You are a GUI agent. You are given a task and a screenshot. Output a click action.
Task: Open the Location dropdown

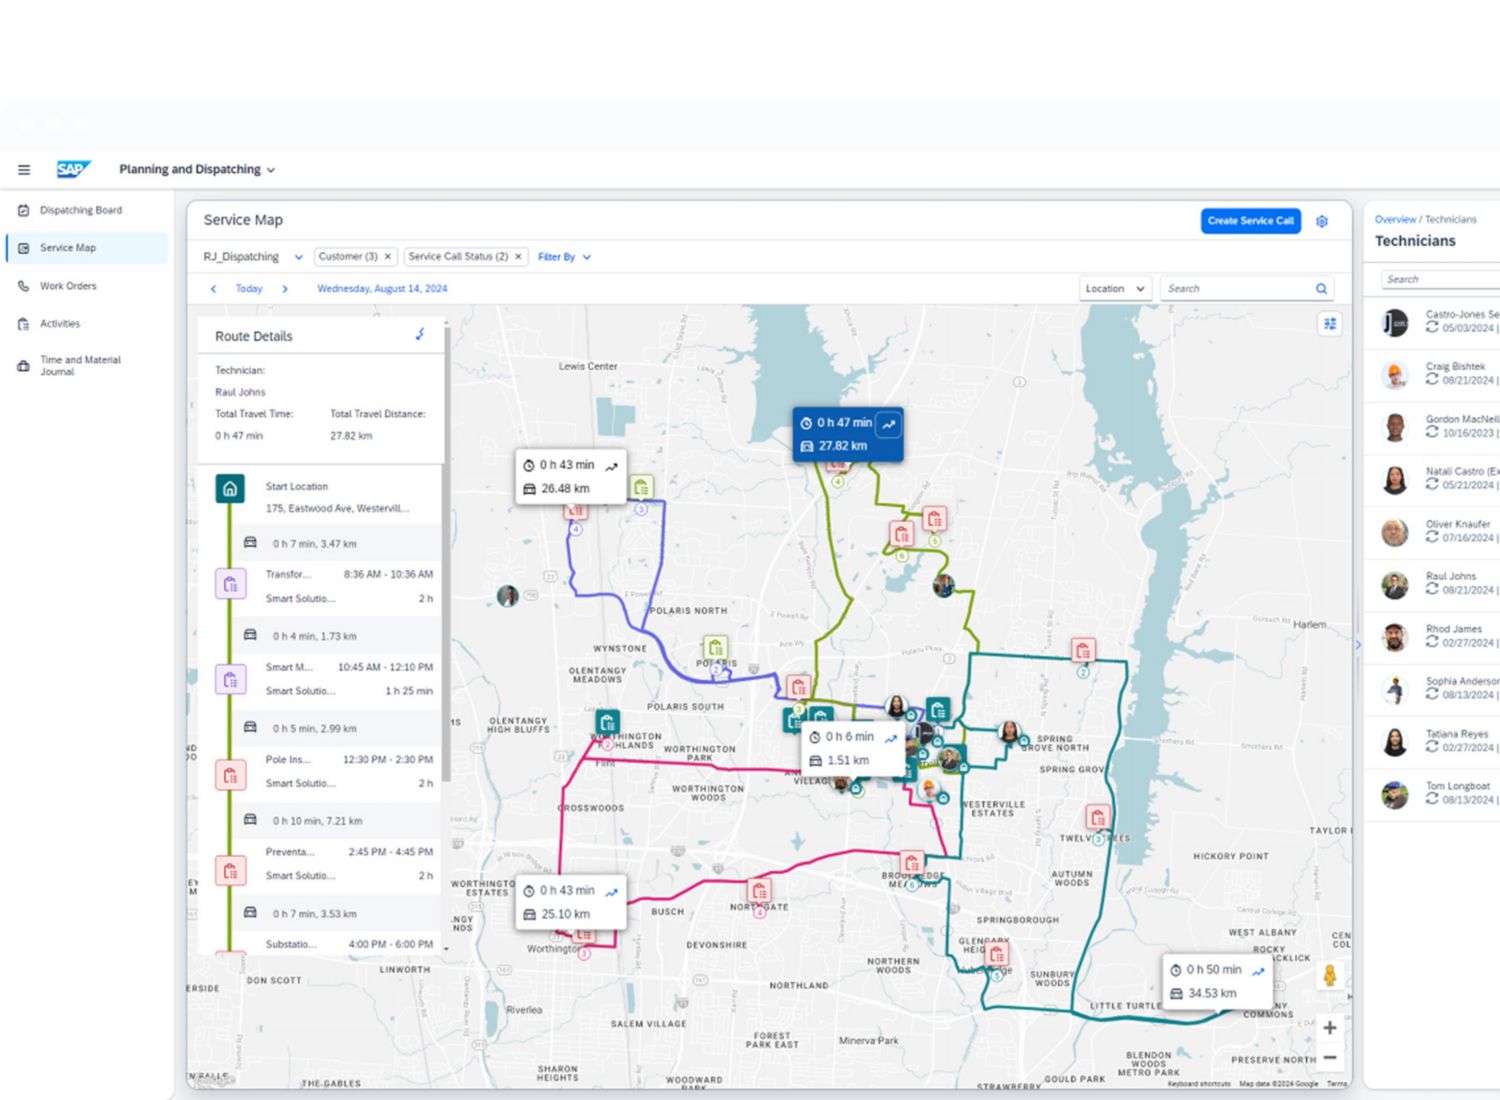(x=1115, y=289)
